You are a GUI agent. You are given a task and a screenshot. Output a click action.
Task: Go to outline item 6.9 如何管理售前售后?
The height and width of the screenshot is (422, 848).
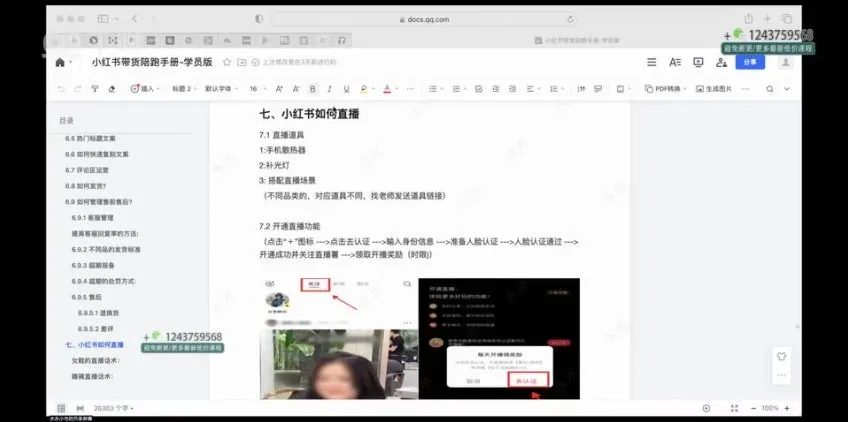[98, 202]
